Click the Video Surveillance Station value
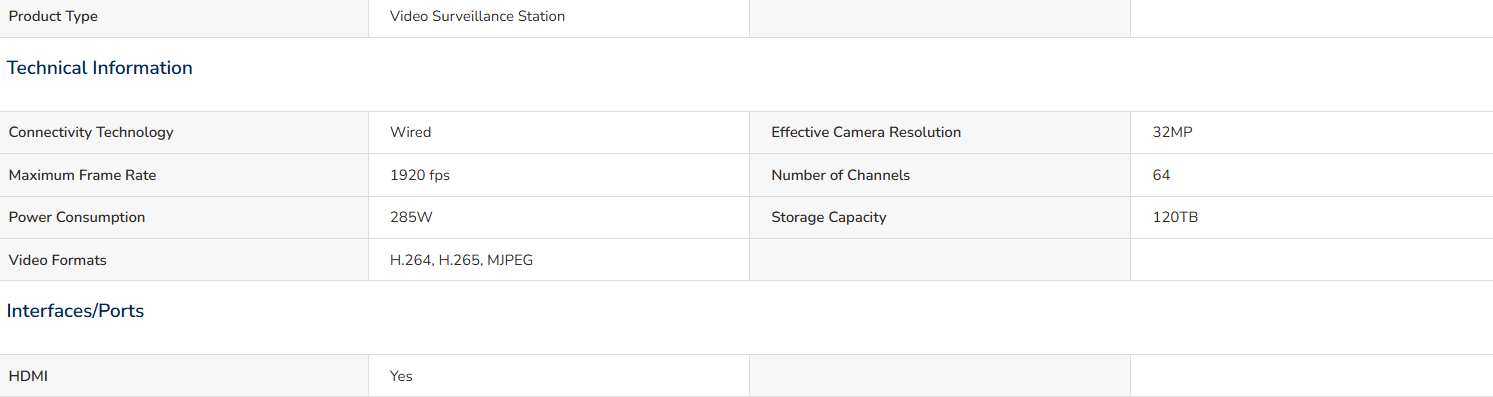This screenshot has height=397, width=1493. tap(477, 16)
